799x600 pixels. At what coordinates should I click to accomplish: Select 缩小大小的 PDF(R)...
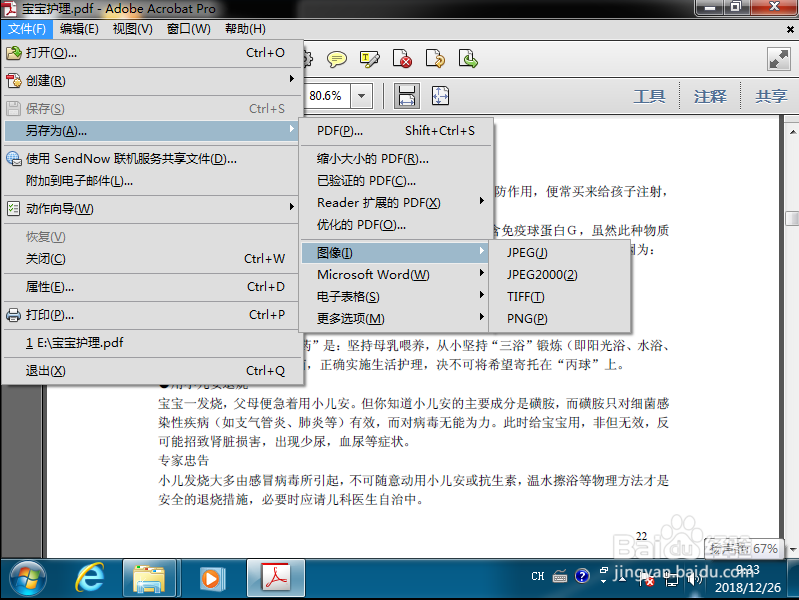396,159
